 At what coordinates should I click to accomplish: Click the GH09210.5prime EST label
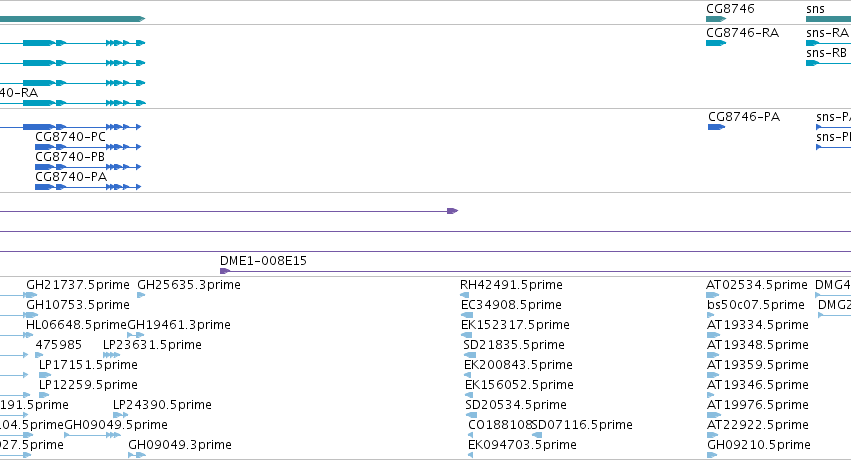pos(759,445)
